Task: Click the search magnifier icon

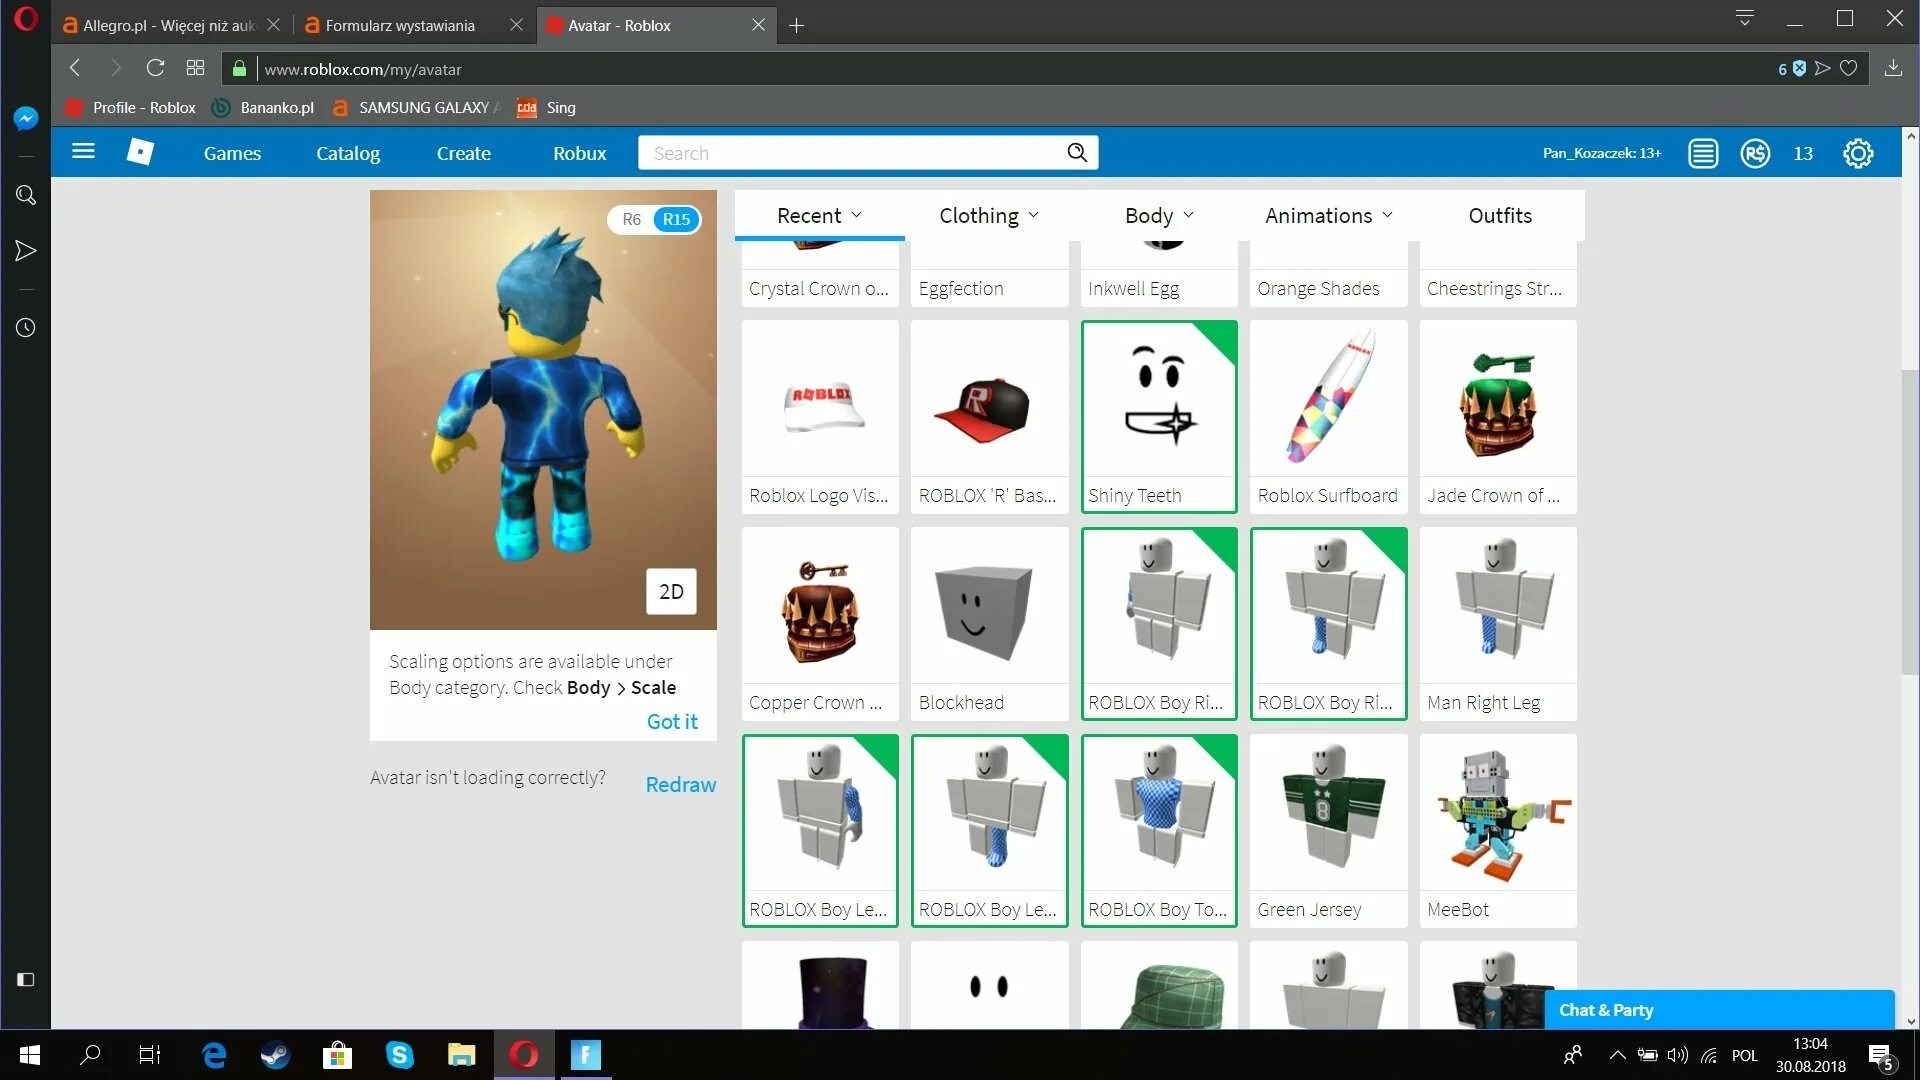Action: (1079, 152)
